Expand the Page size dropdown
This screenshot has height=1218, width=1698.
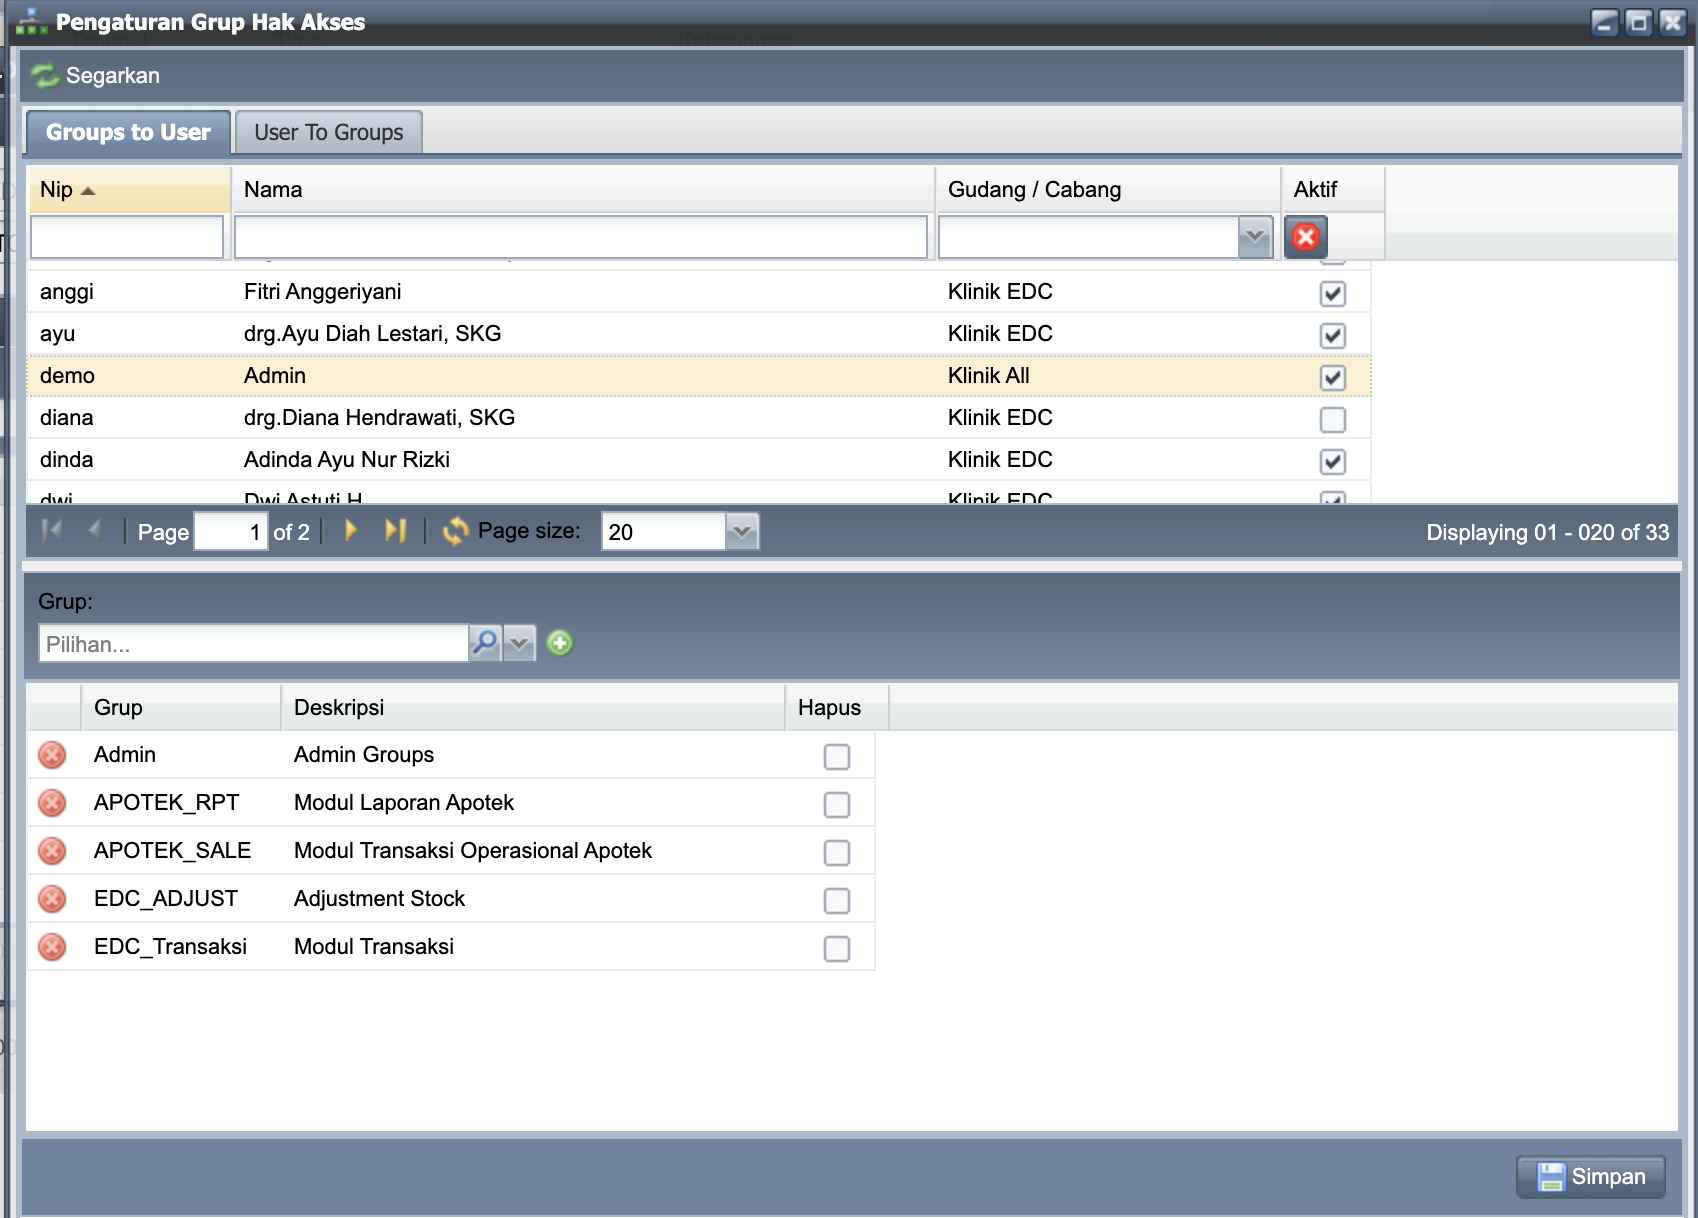point(741,532)
